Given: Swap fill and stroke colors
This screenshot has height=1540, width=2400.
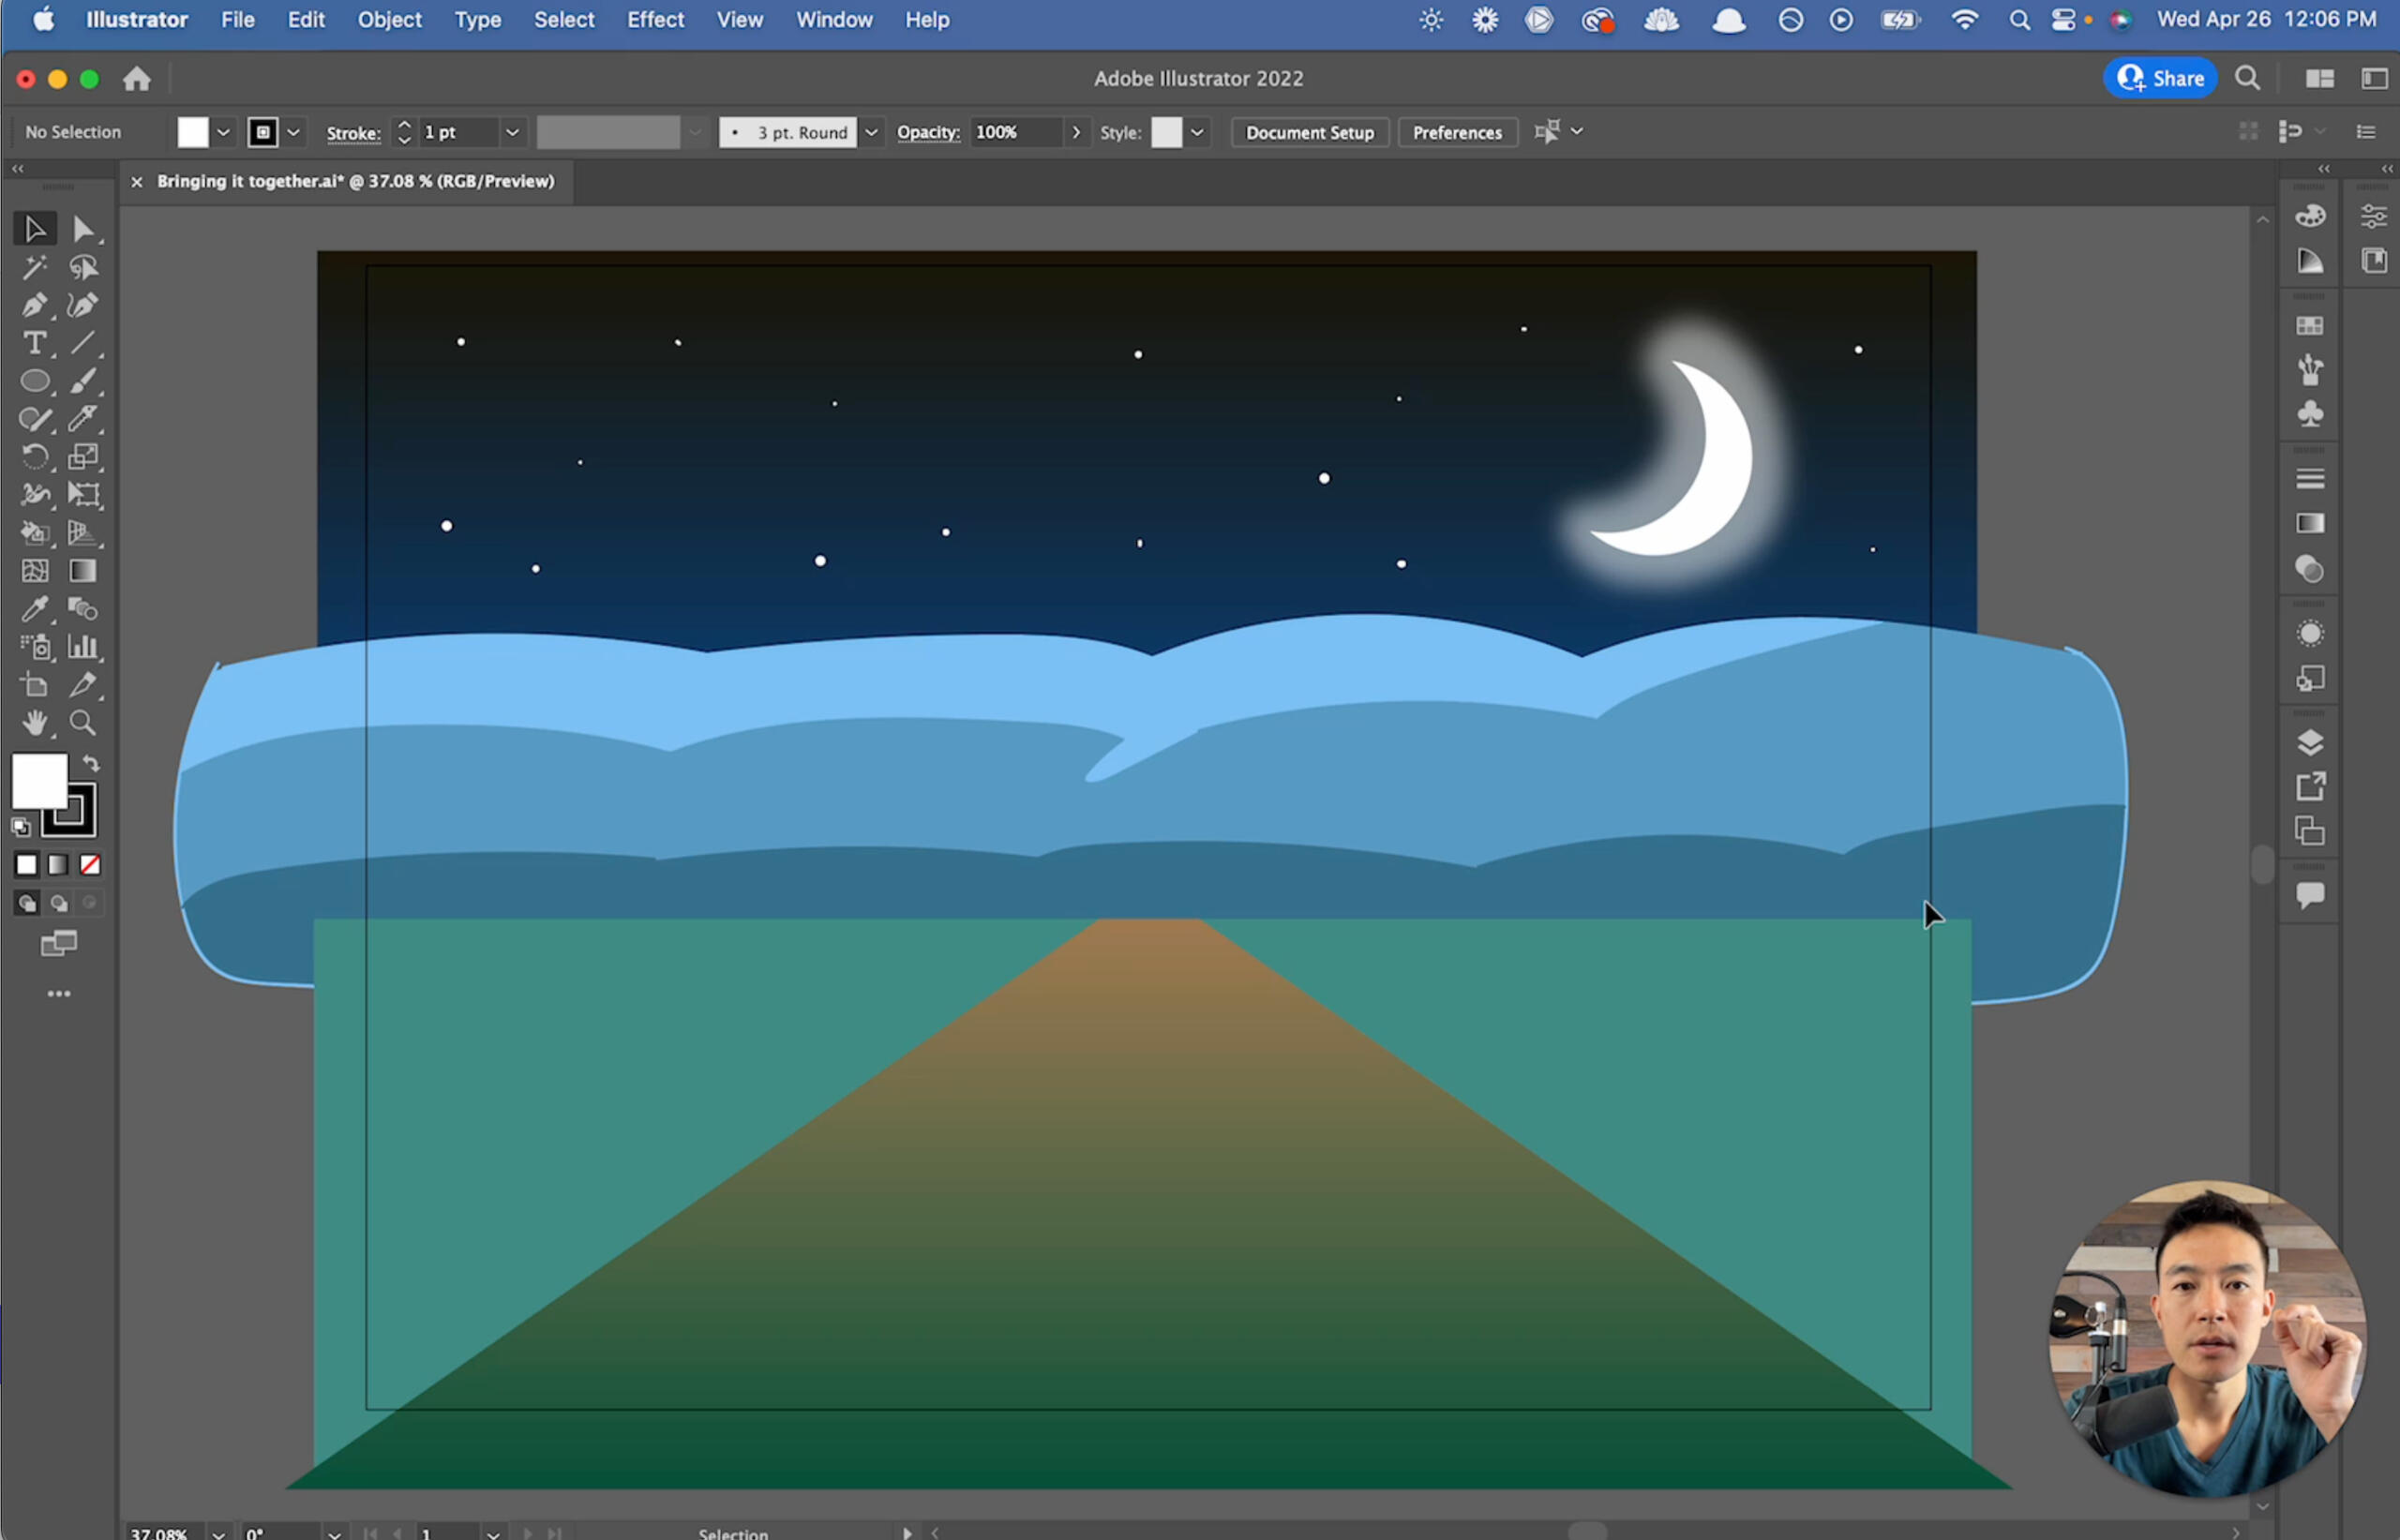Looking at the screenshot, I should [91, 764].
